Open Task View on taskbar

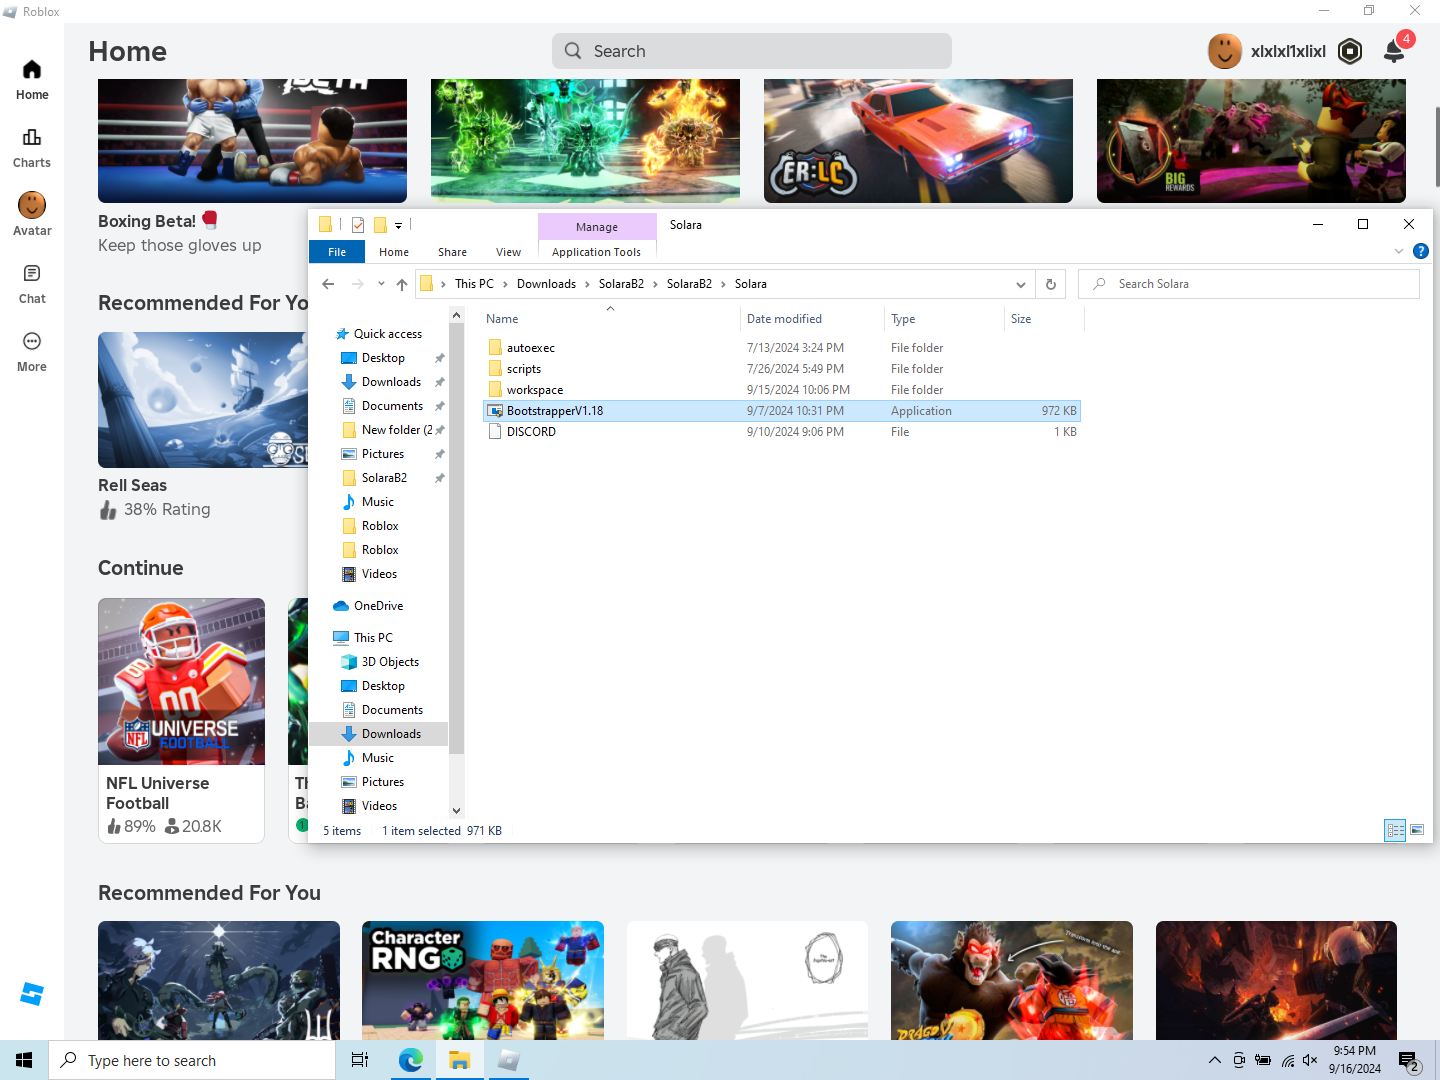click(360, 1060)
